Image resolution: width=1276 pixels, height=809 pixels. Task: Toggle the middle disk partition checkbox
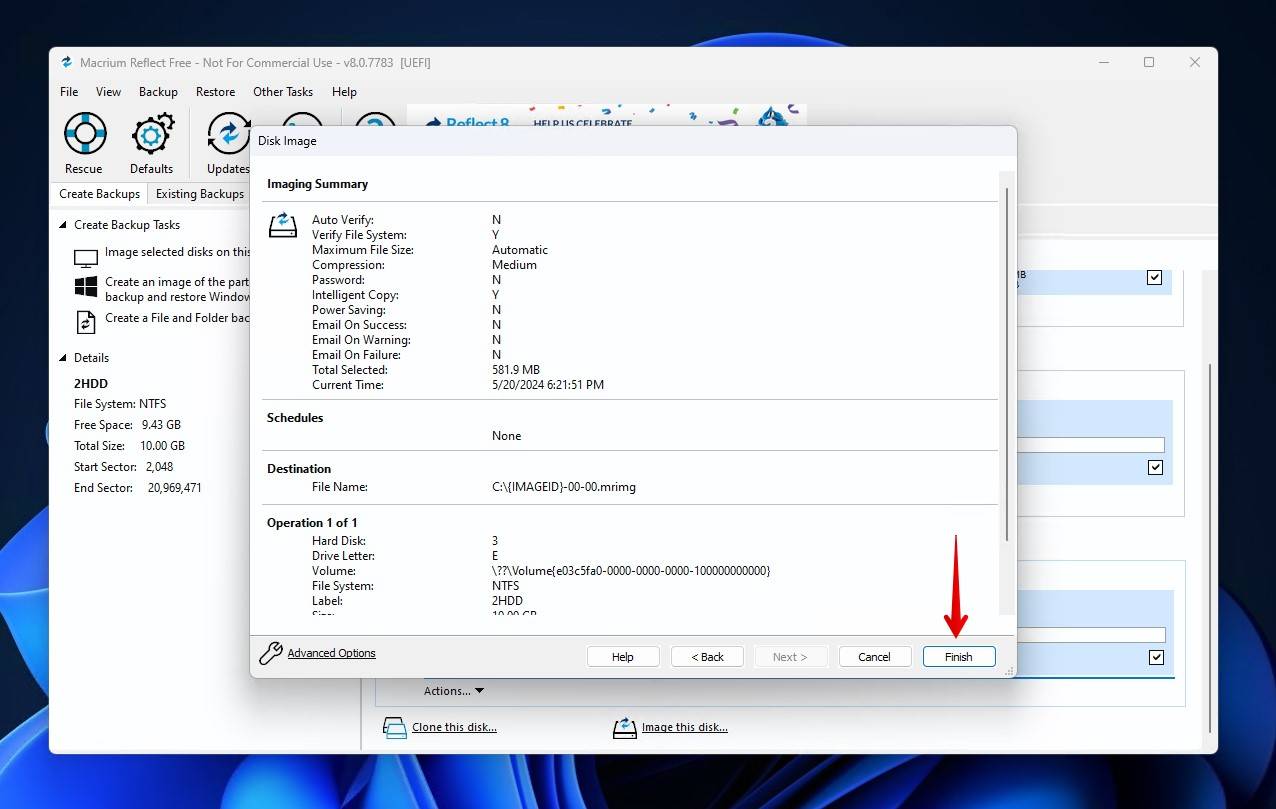click(1155, 467)
